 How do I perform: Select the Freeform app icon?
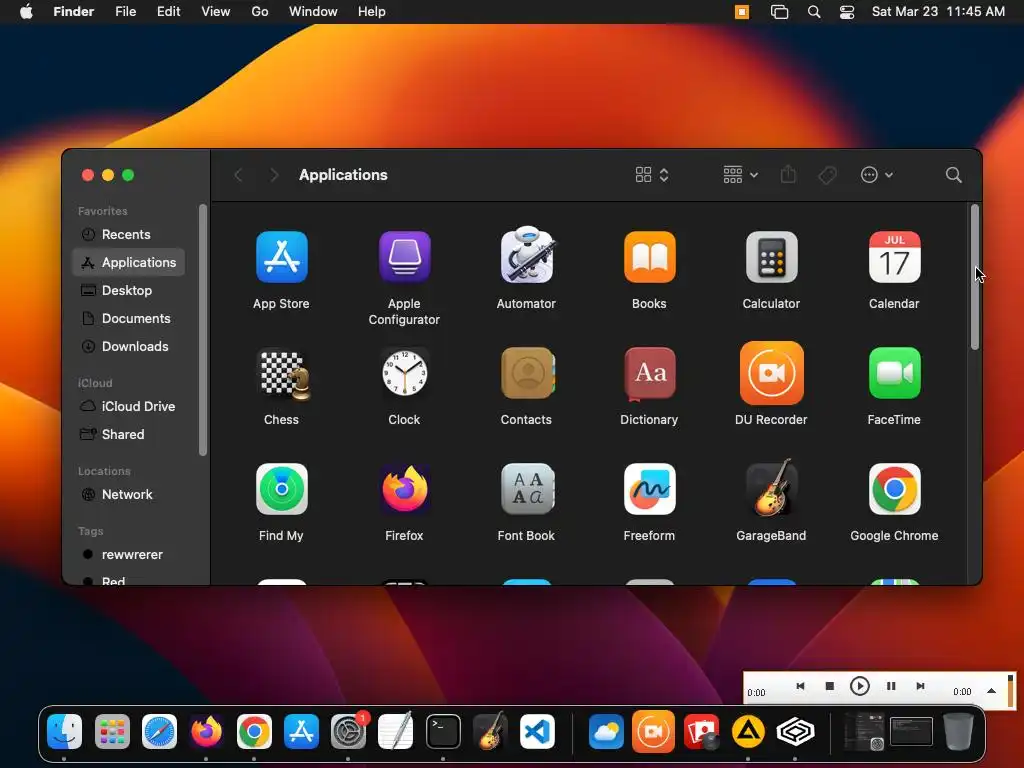point(649,489)
